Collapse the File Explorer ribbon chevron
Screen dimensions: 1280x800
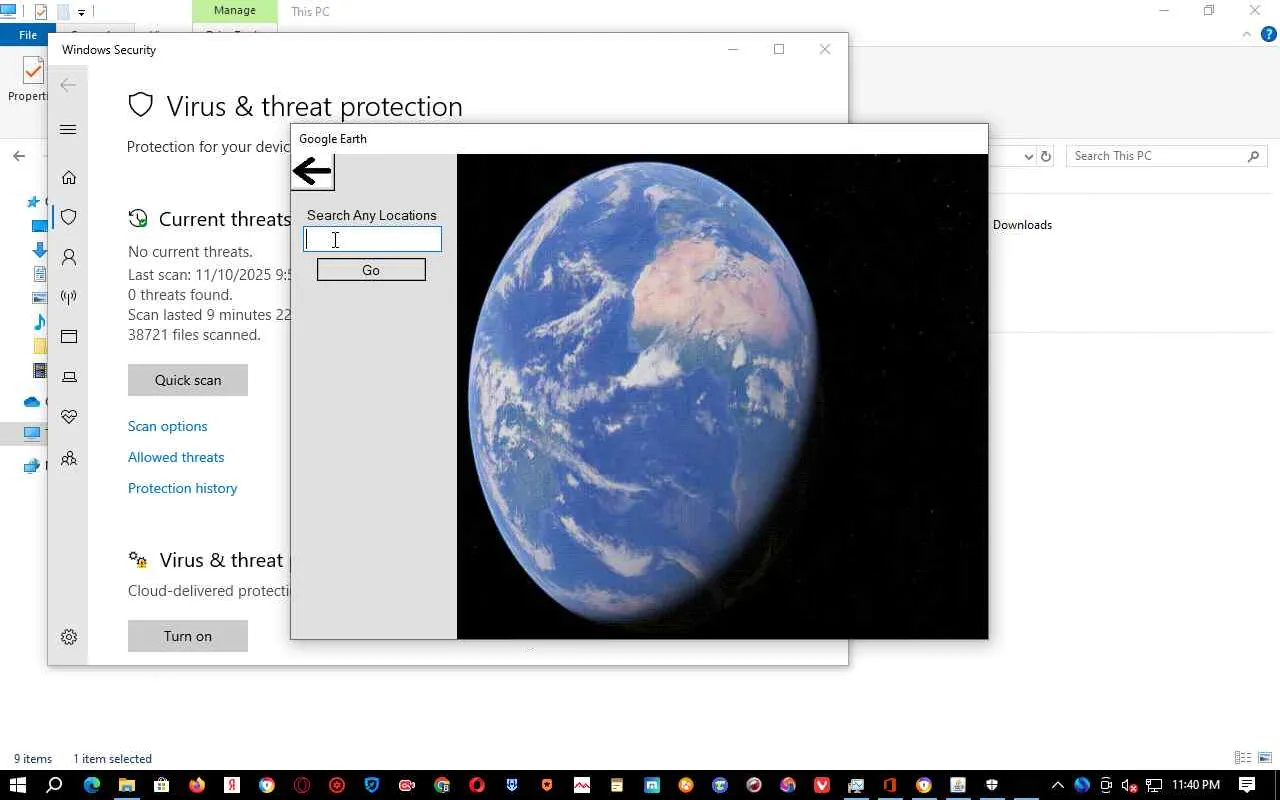[1247, 34]
